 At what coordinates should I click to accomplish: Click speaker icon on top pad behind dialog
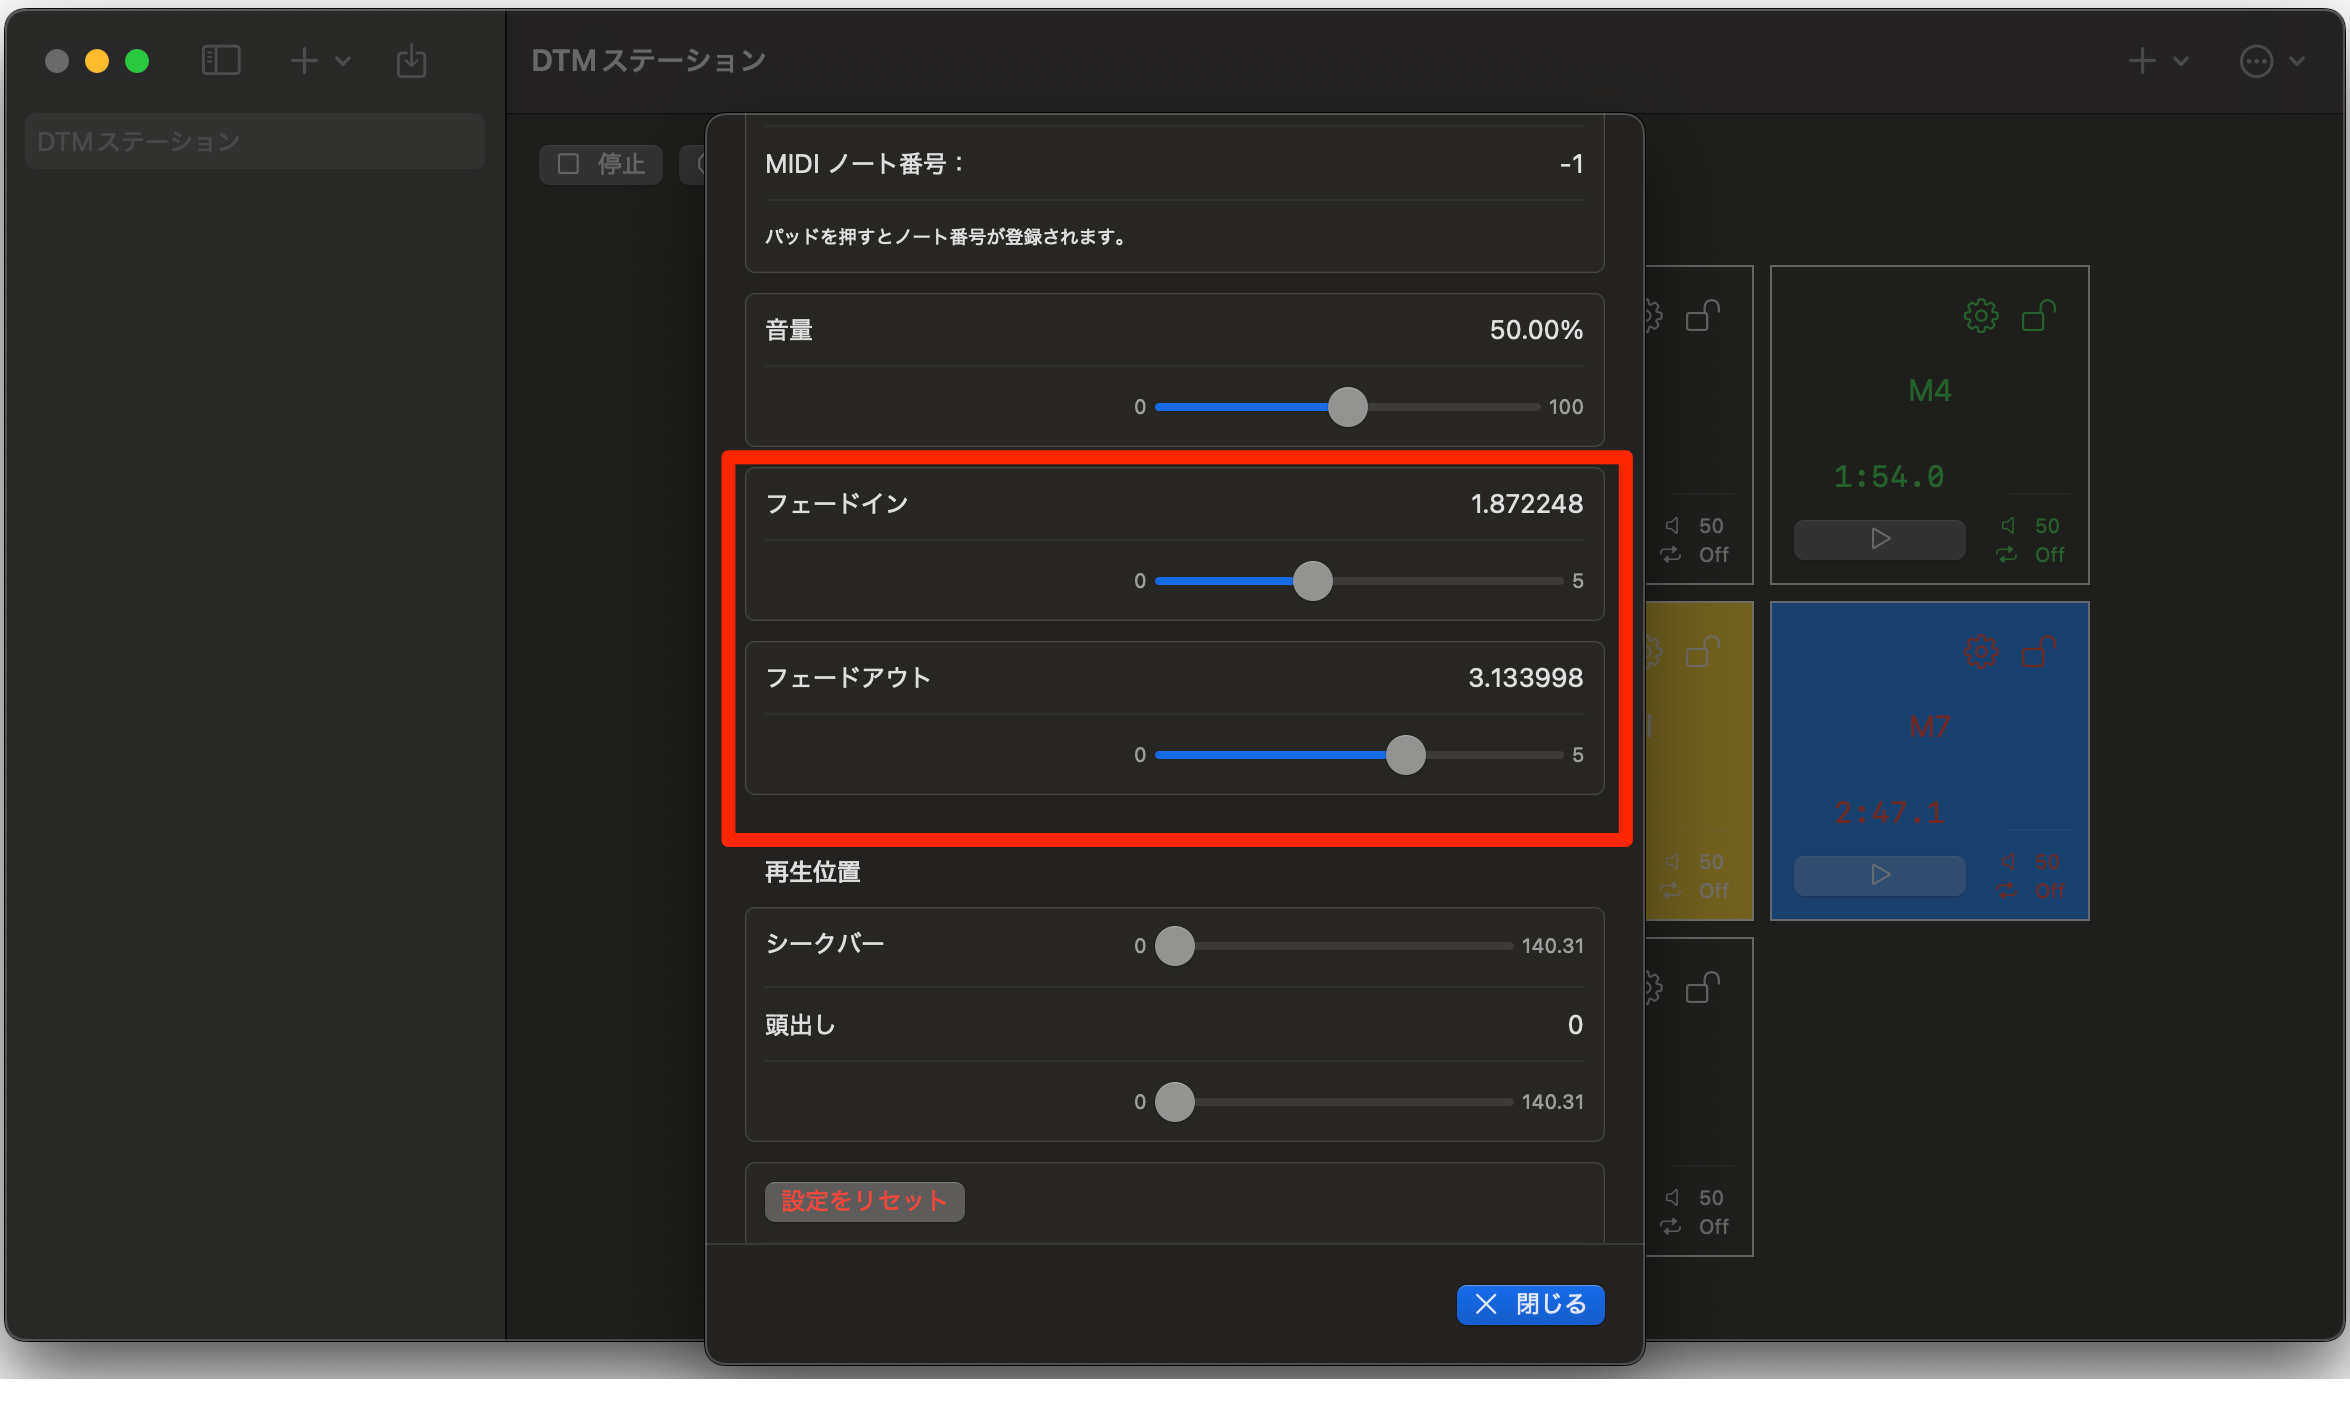click(x=1672, y=526)
